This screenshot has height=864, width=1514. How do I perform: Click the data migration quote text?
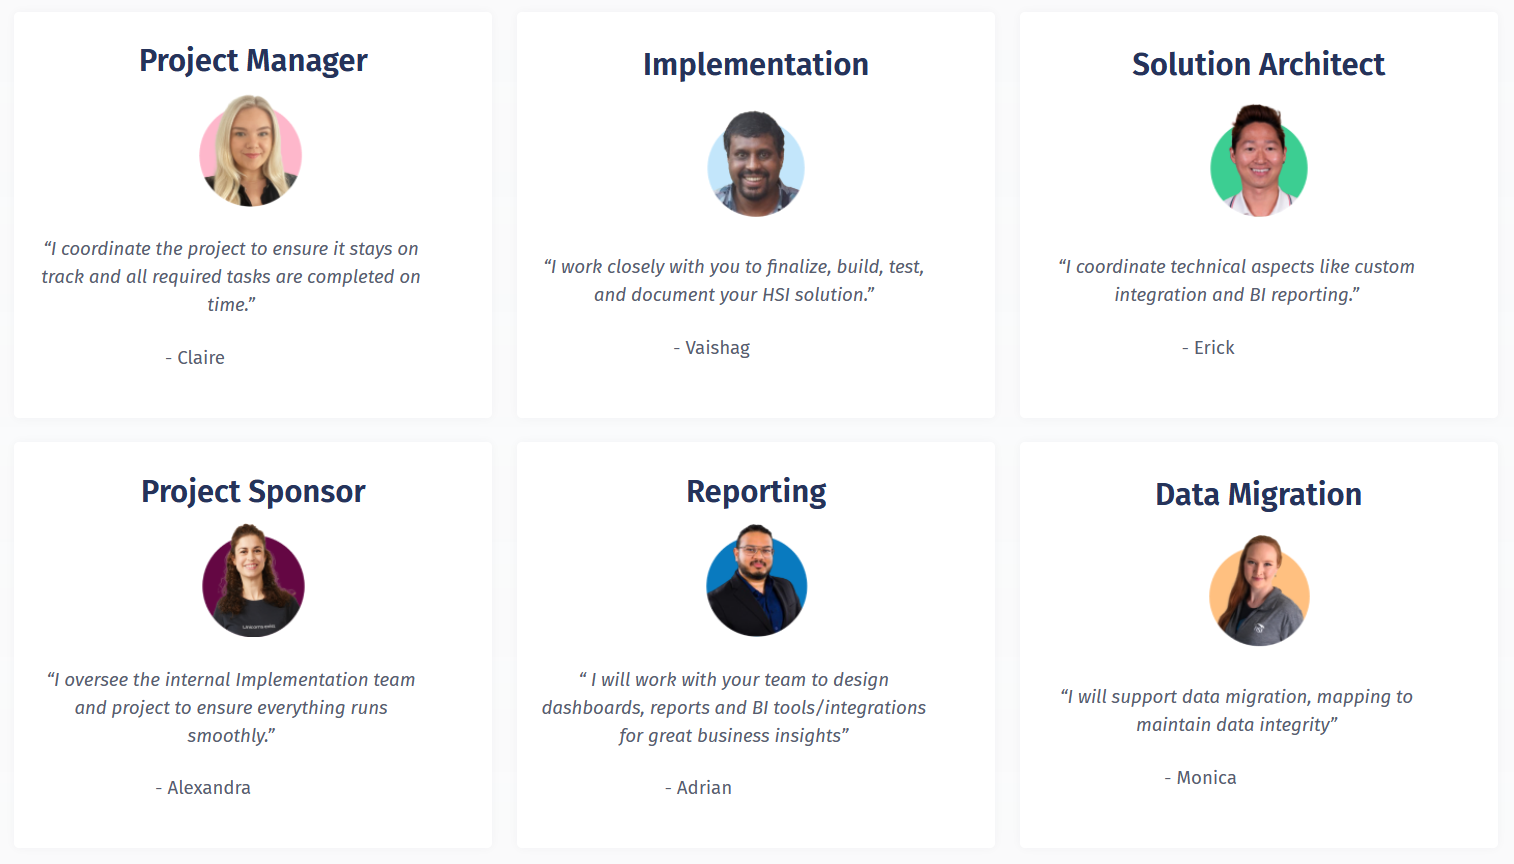[x=1237, y=710]
